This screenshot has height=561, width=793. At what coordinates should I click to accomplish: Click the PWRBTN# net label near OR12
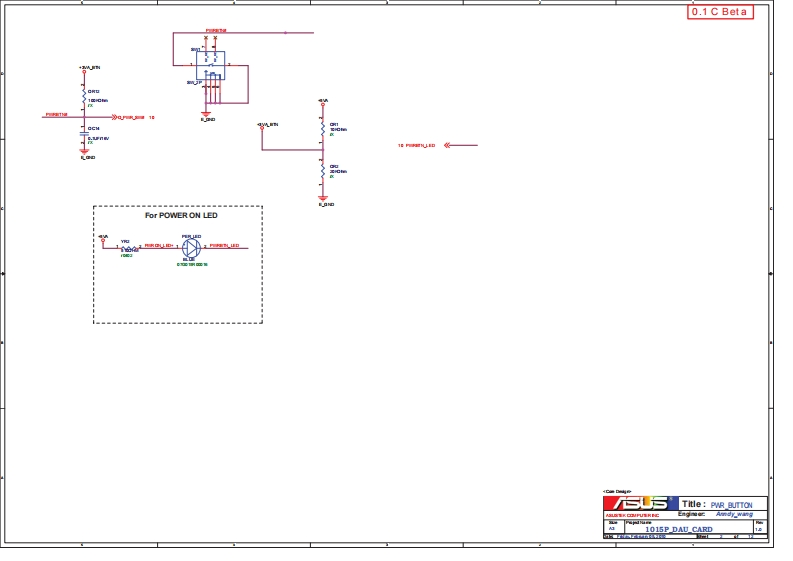(x=56, y=115)
